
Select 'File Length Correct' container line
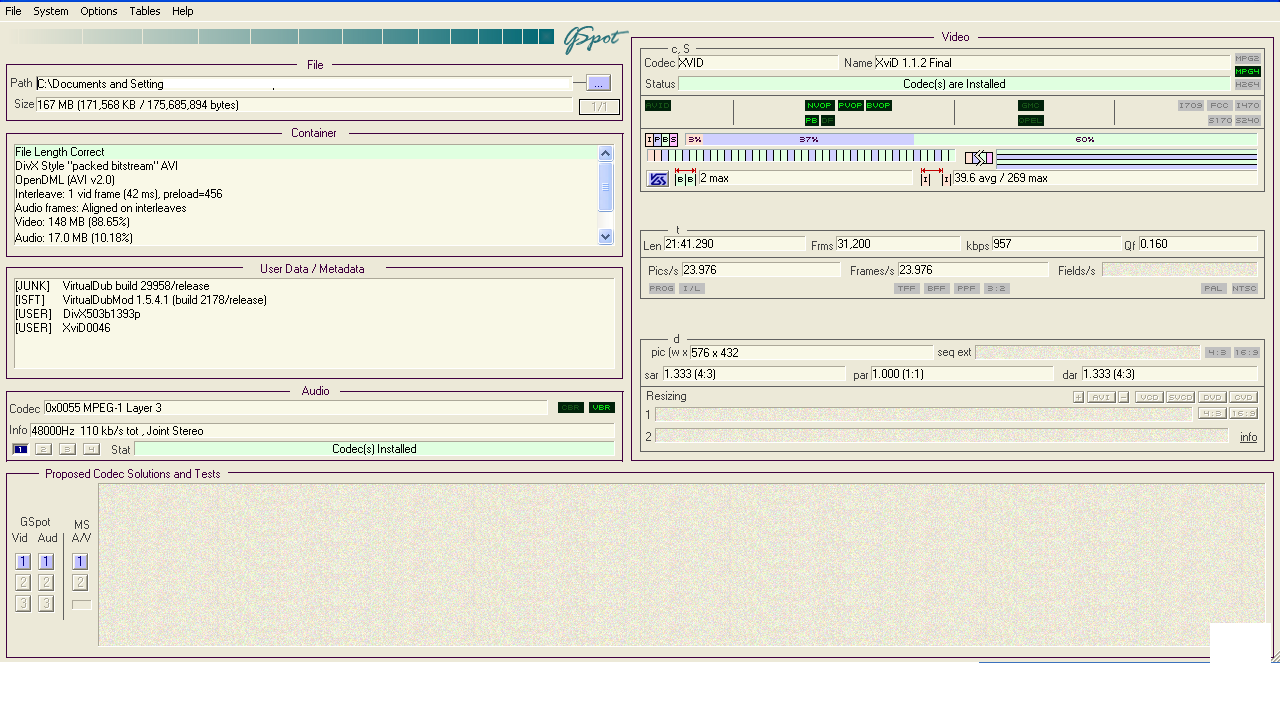[305, 152]
